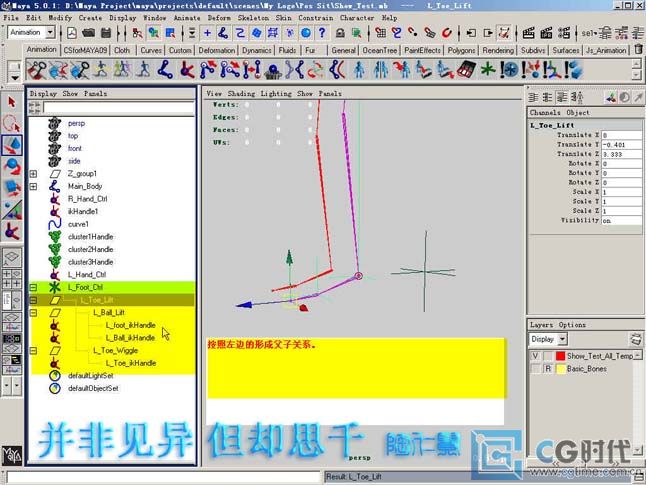Toggle V visibility of Show_Test_All_Temp layer
This screenshot has height=485, width=646.
pos(535,356)
